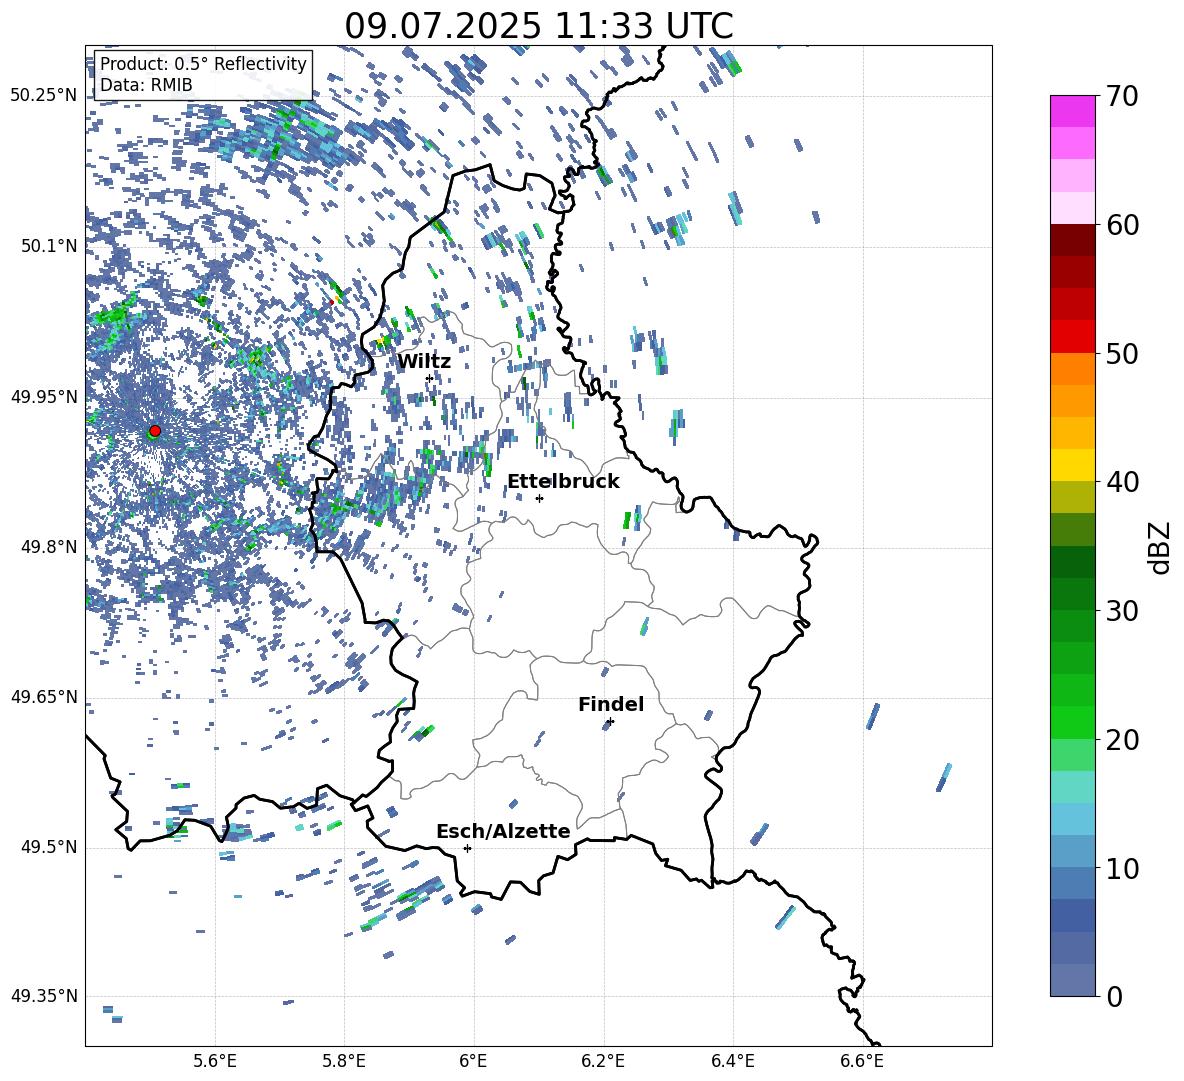Click the Ettelbruck city label

(x=563, y=482)
